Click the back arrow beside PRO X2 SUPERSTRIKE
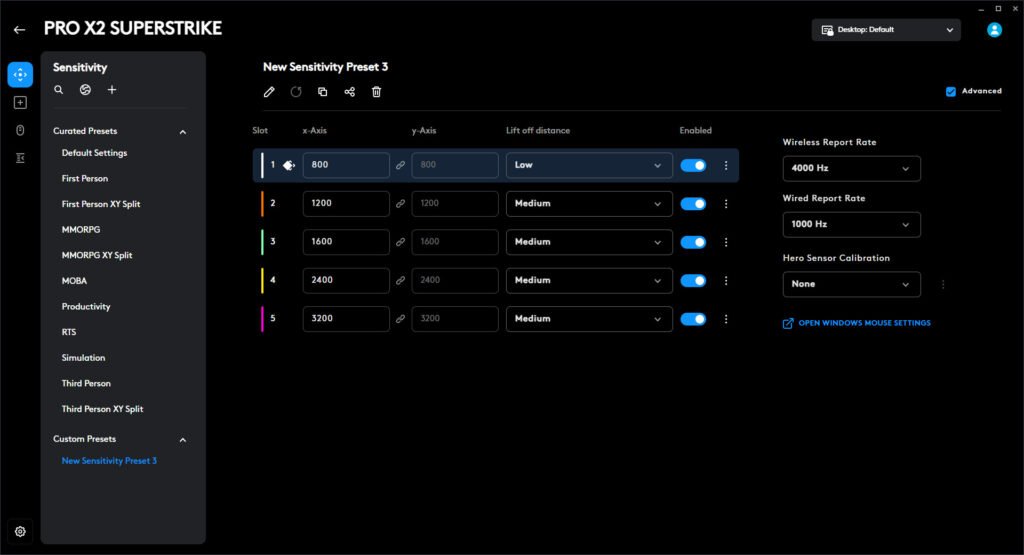Viewport: 1024px width, 555px height. 20,29
